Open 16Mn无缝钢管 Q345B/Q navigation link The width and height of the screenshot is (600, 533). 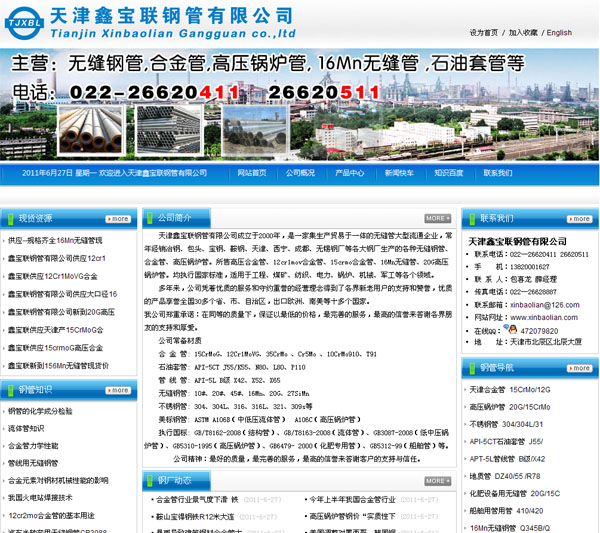(510, 528)
